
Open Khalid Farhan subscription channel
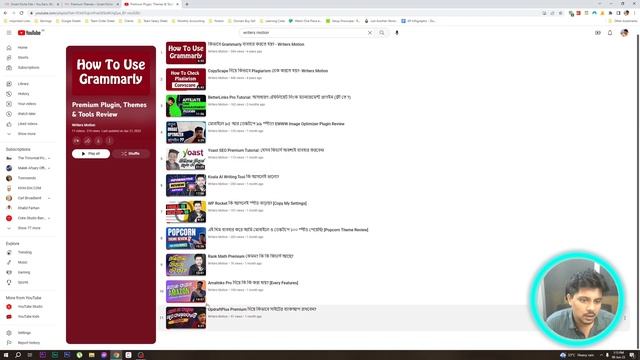28,208
